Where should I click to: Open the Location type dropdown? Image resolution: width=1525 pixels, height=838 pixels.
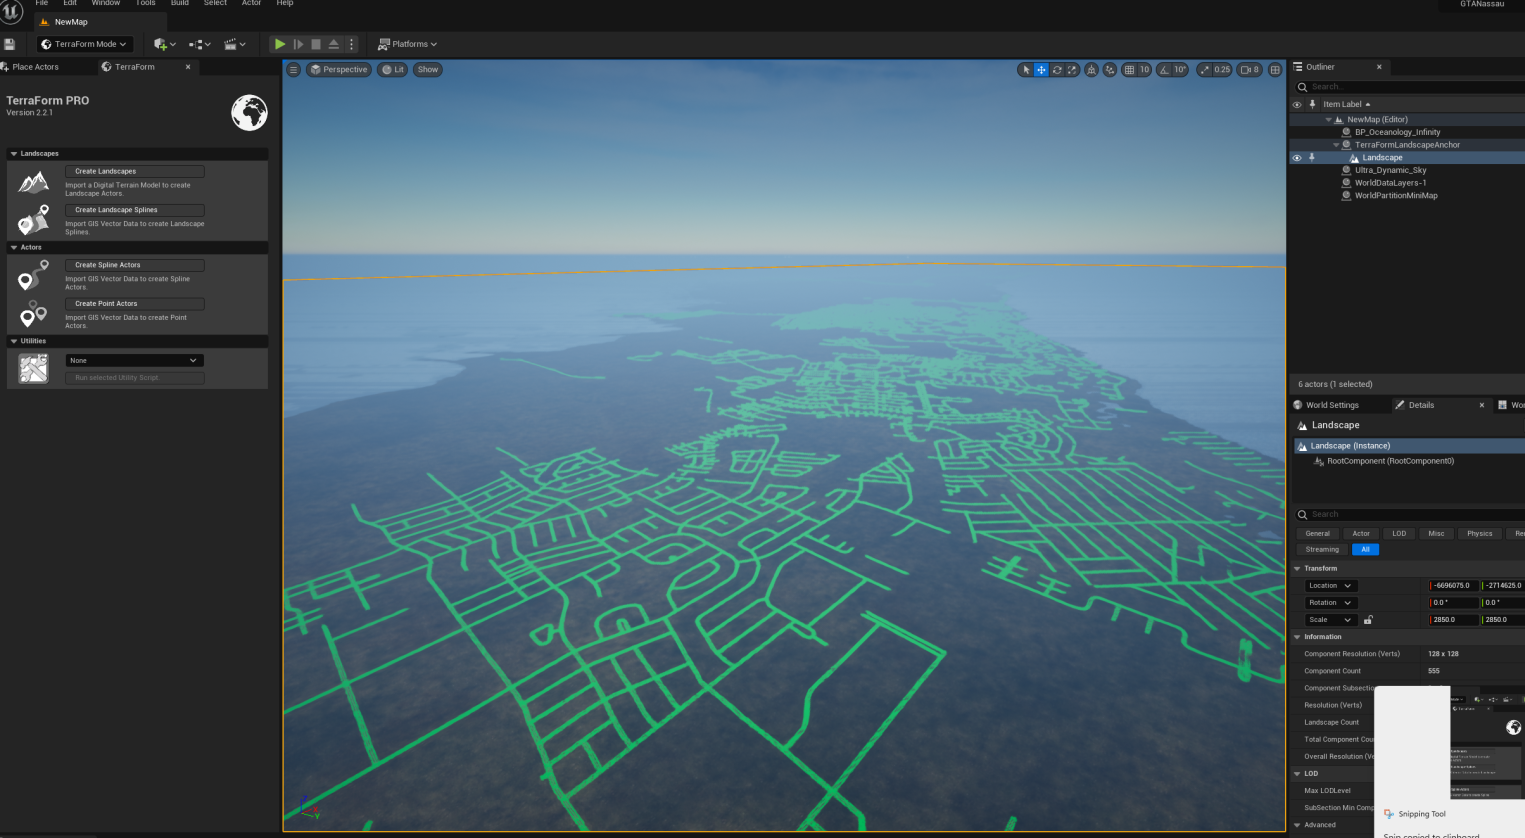pos(1330,586)
